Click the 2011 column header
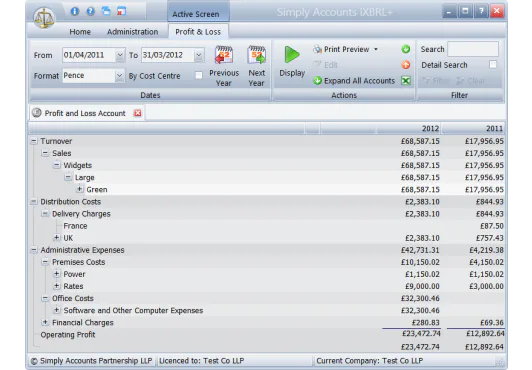Viewport: 532px width, 370px height. click(x=473, y=129)
